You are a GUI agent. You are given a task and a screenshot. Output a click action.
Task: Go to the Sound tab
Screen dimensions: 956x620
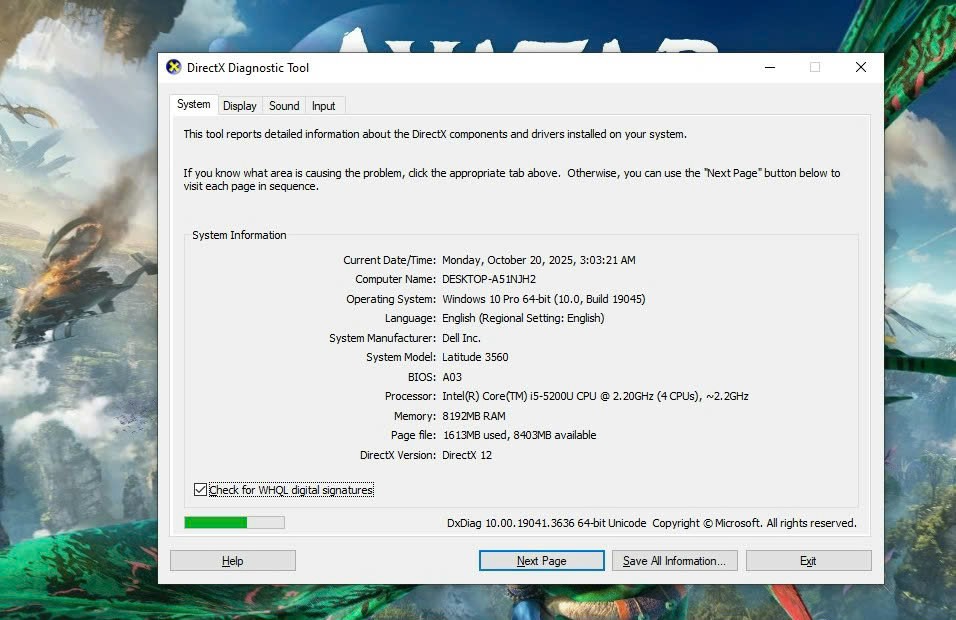pyautogui.click(x=284, y=106)
